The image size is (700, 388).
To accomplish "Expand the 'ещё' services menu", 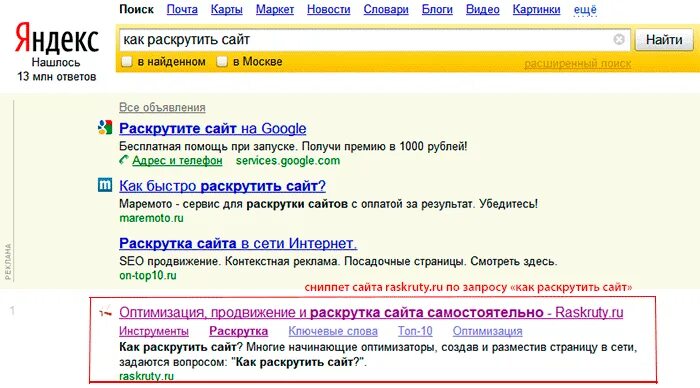I will point(585,9).
